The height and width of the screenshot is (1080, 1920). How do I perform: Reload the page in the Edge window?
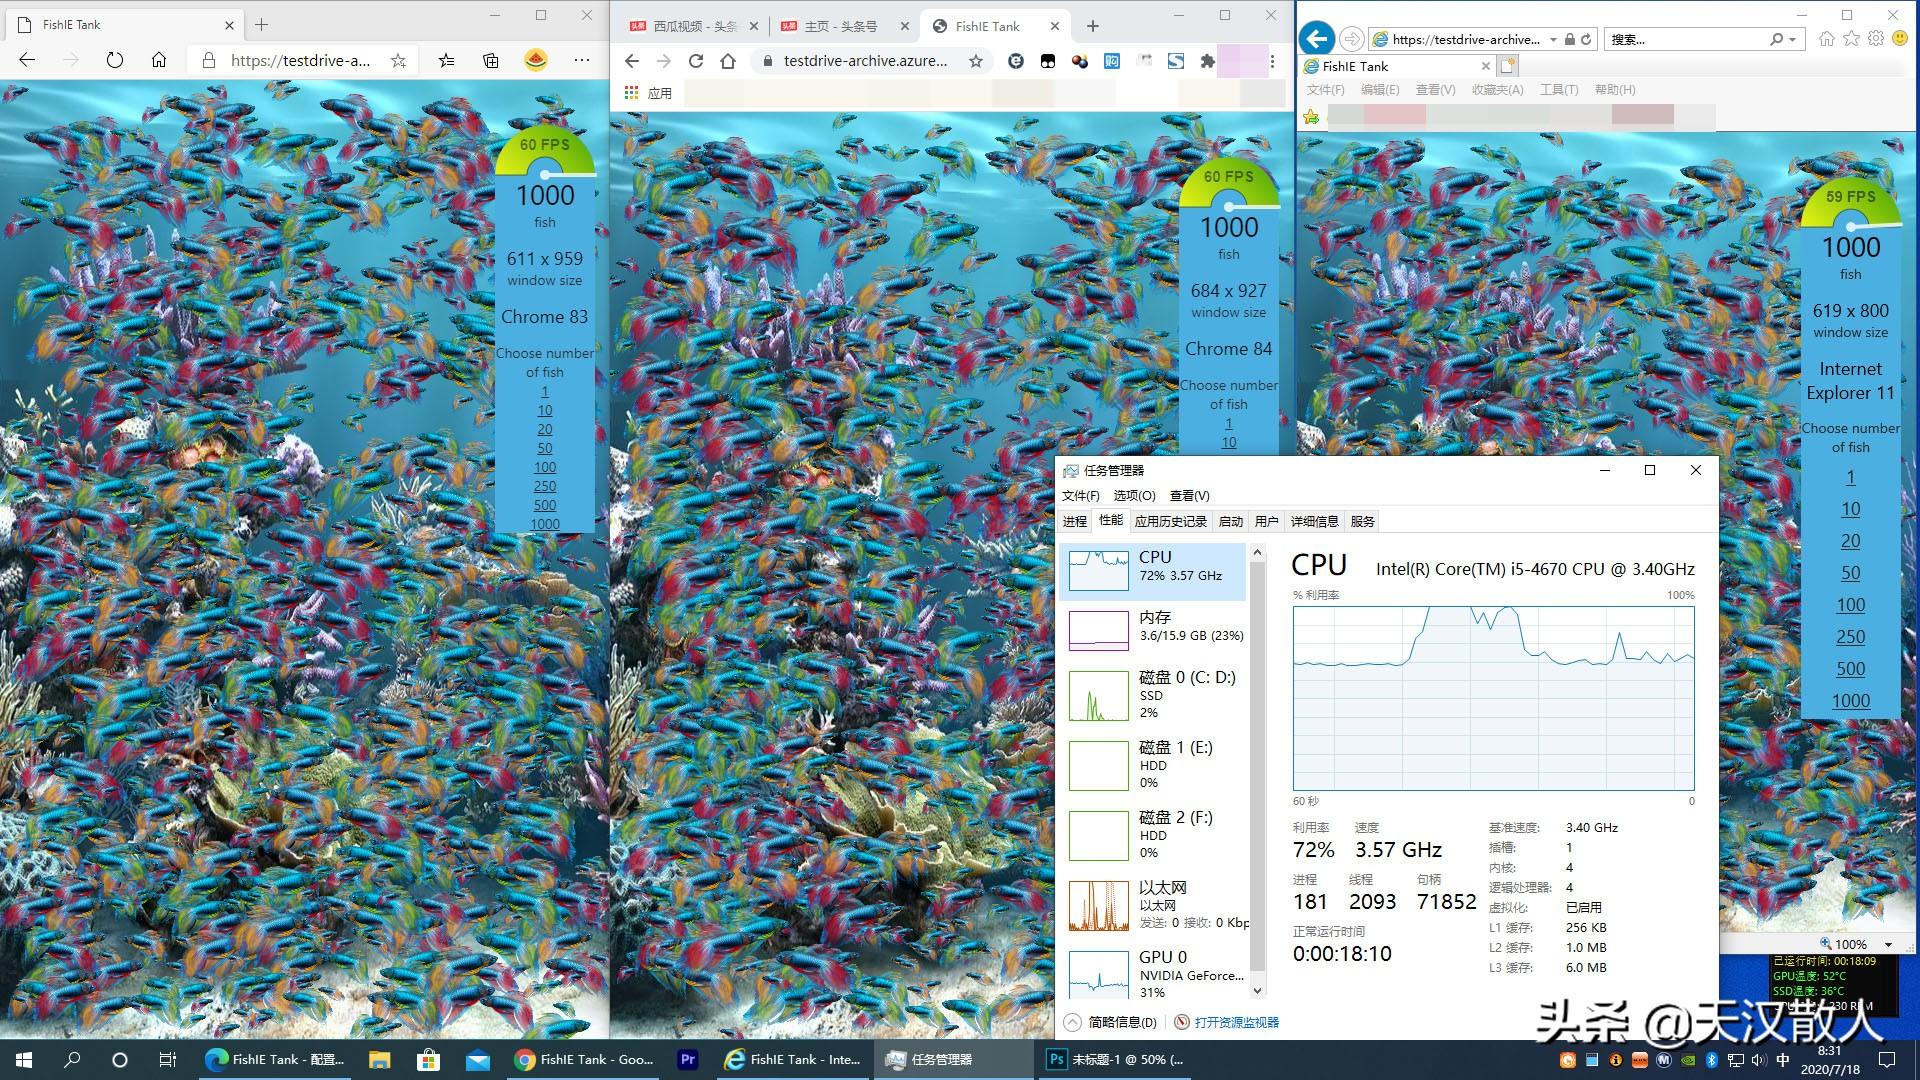coord(115,60)
